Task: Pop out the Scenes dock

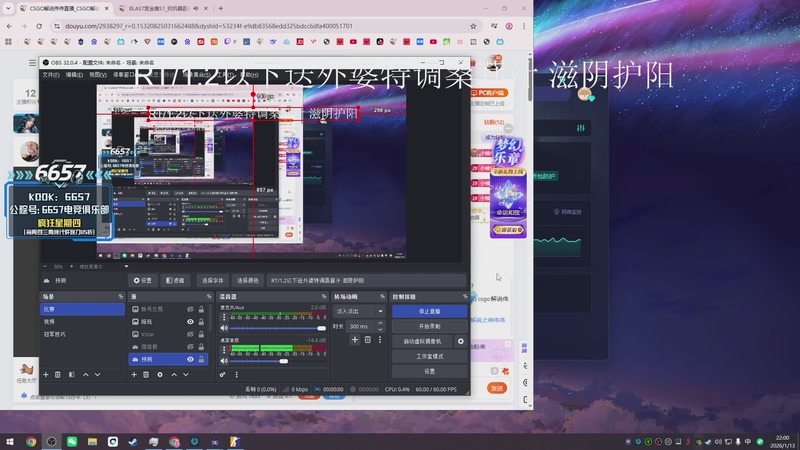Action: click(x=120, y=296)
